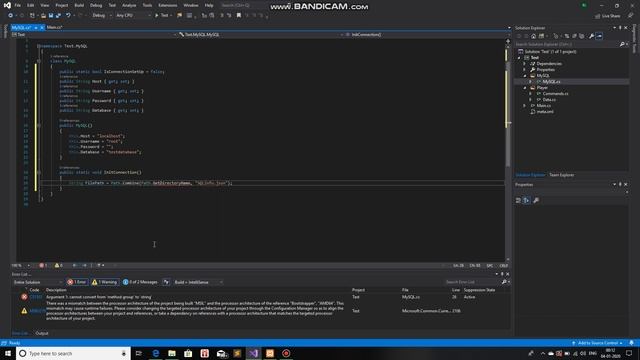
Task: Click the warning indicator below the editor
Action: click(x=58, y=265)
